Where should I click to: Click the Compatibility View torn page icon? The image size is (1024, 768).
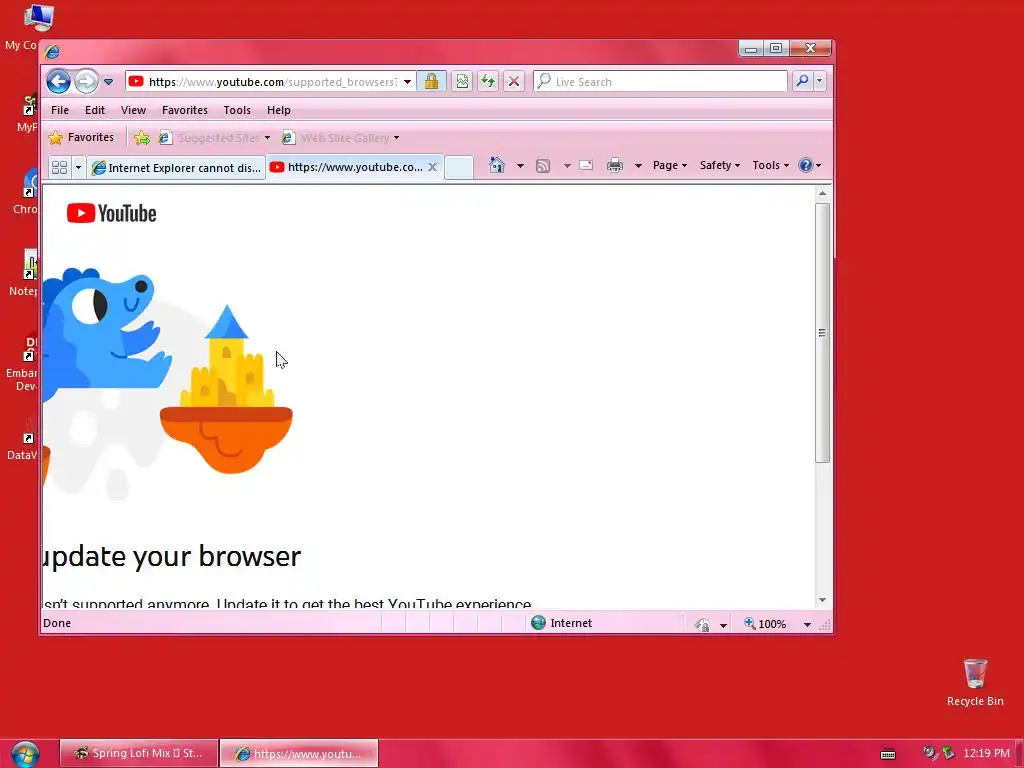(462, 82)
